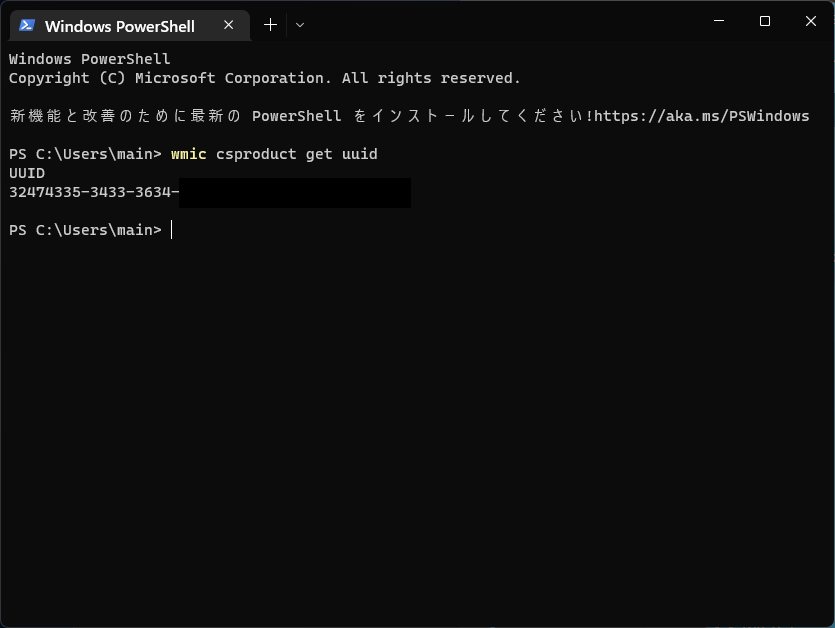Click the blinking cursor at the prompt

tap(171, 230)
